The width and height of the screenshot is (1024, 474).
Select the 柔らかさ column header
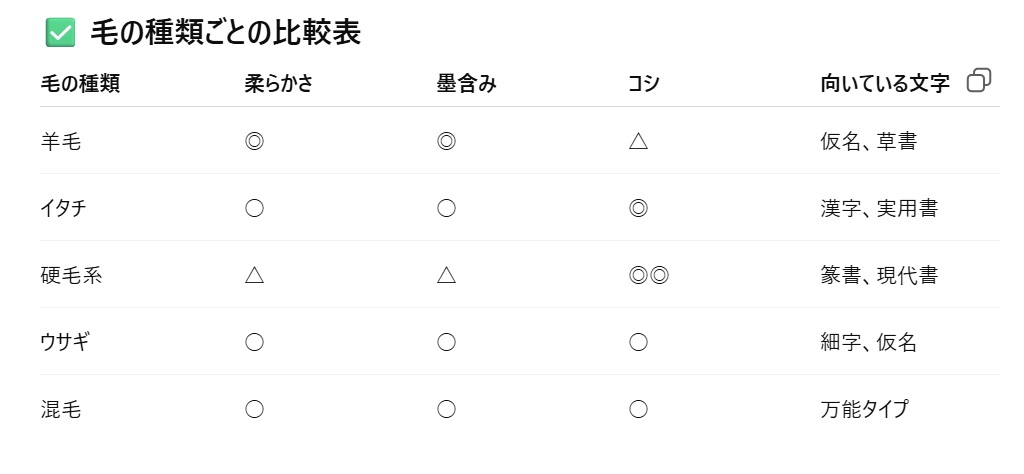279,84
